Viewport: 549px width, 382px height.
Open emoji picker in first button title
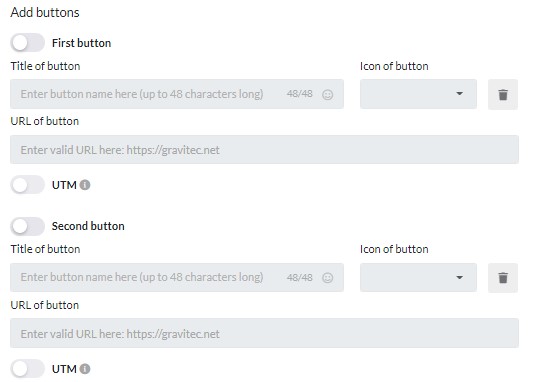(x=327, y=95)
